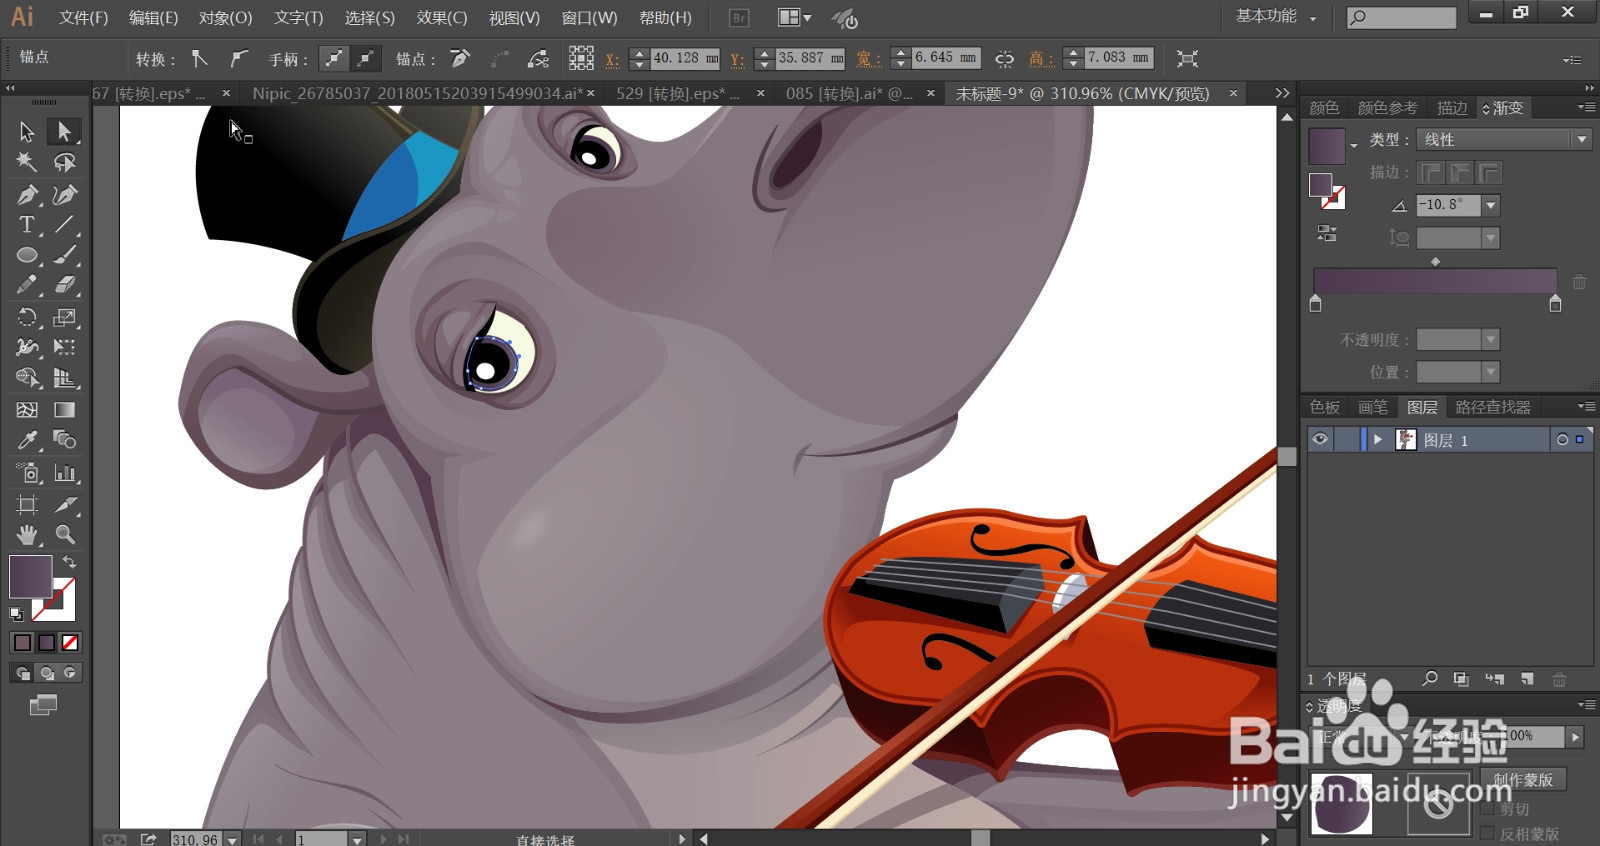Select the Scale tool
Screen dimensions: 1600x846
coord(64,317)
